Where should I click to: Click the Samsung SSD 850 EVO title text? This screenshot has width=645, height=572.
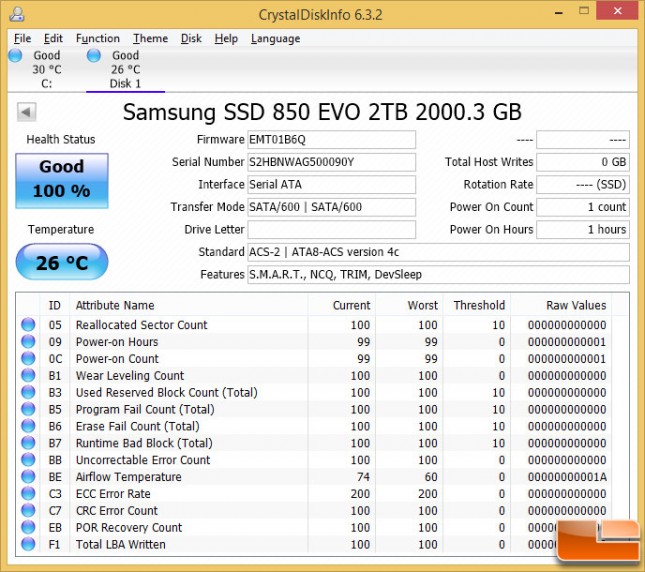[x=322, y=112]
